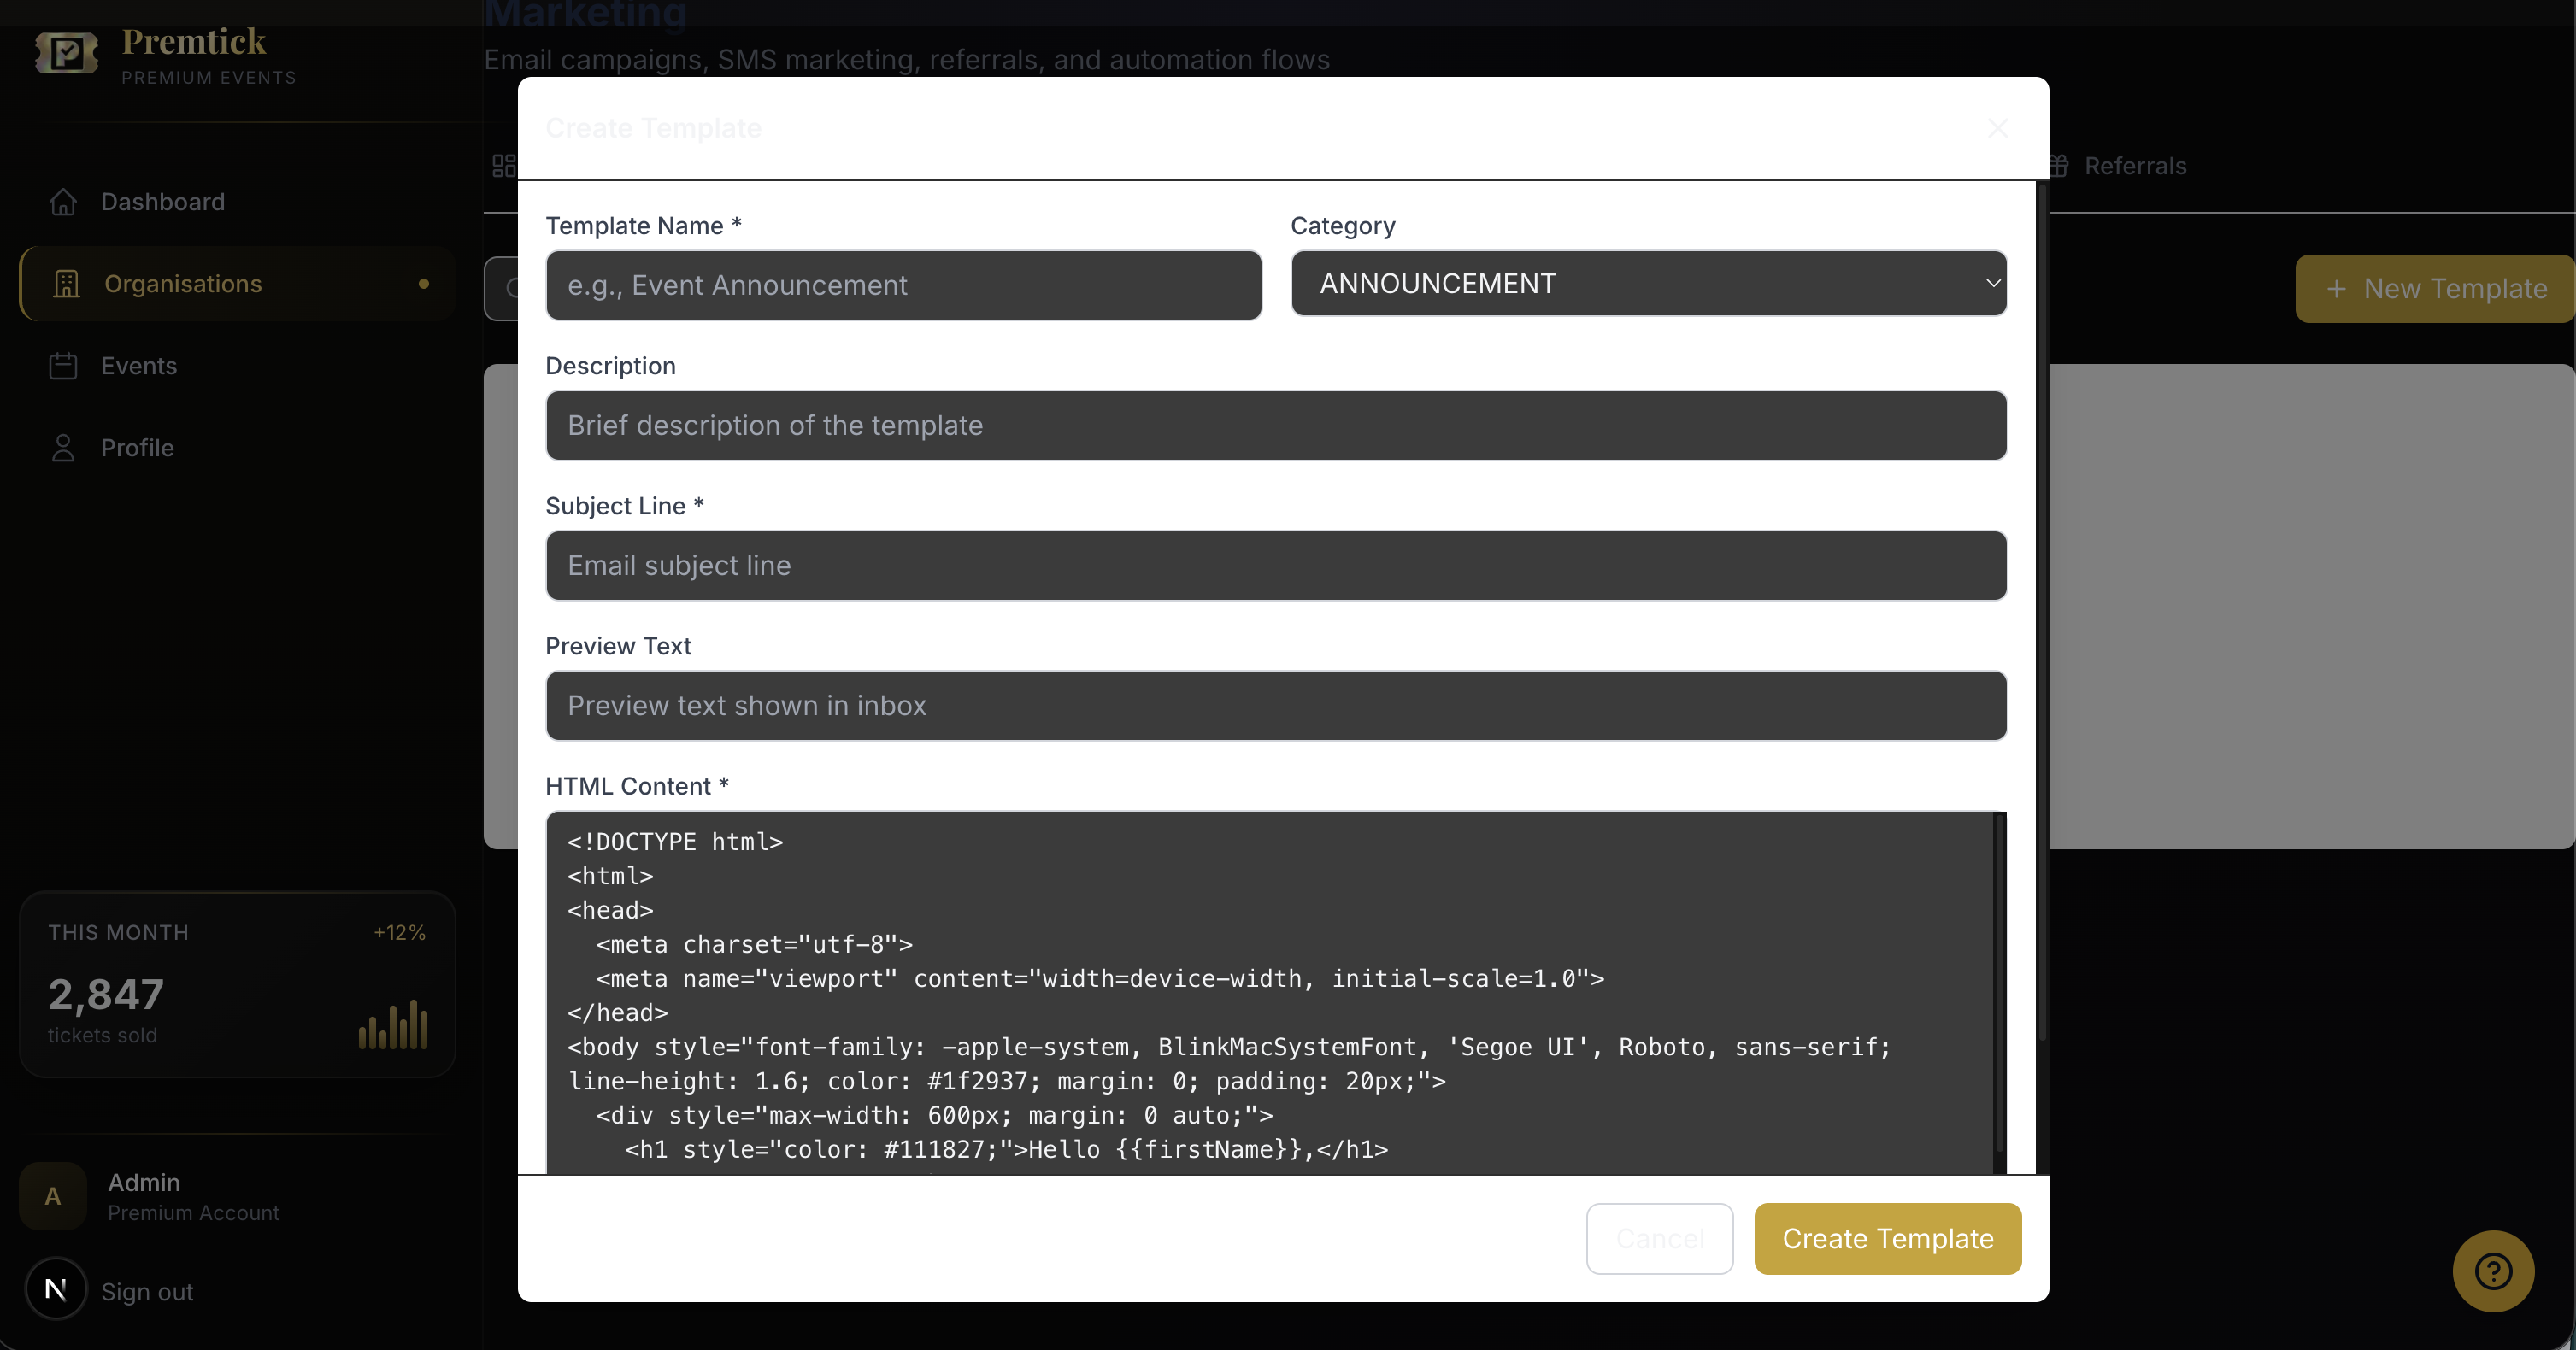Click the Events calendar icon
The image size is (2576, 1350).
pyautogui.click(x=64, y=366)
